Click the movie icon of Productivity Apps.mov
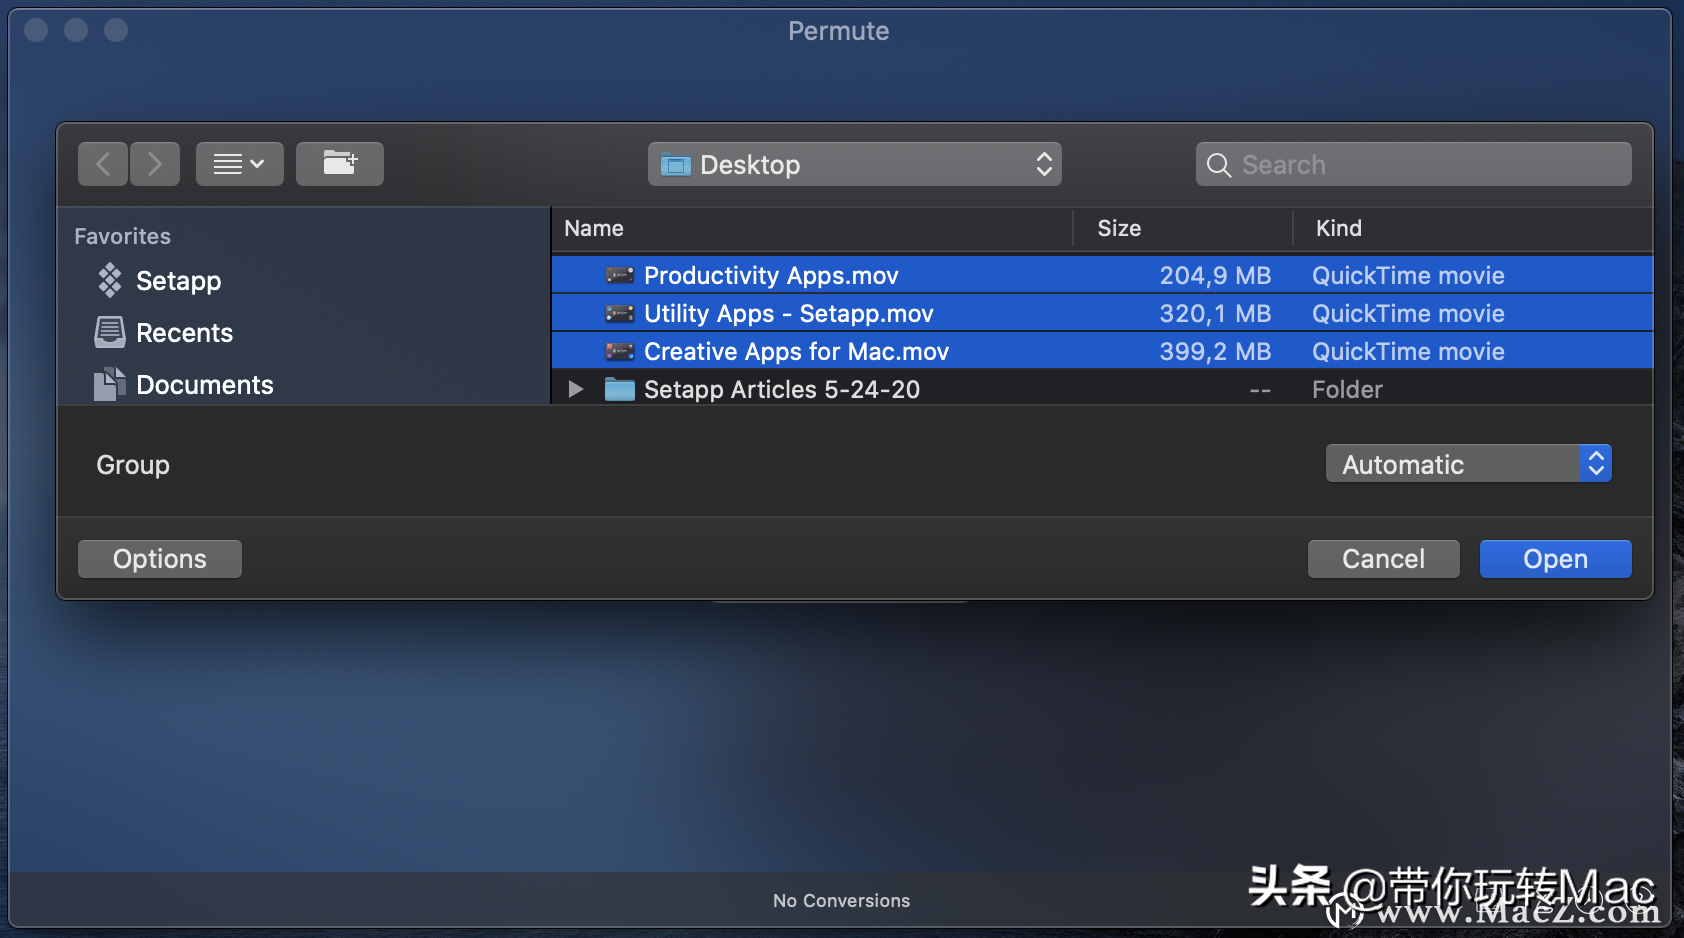1684x938 pixels. tap(620, 275)
